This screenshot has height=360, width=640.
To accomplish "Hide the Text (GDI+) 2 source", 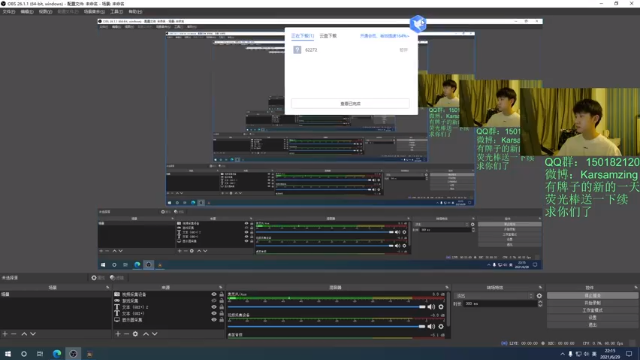I will click(214, 307).
